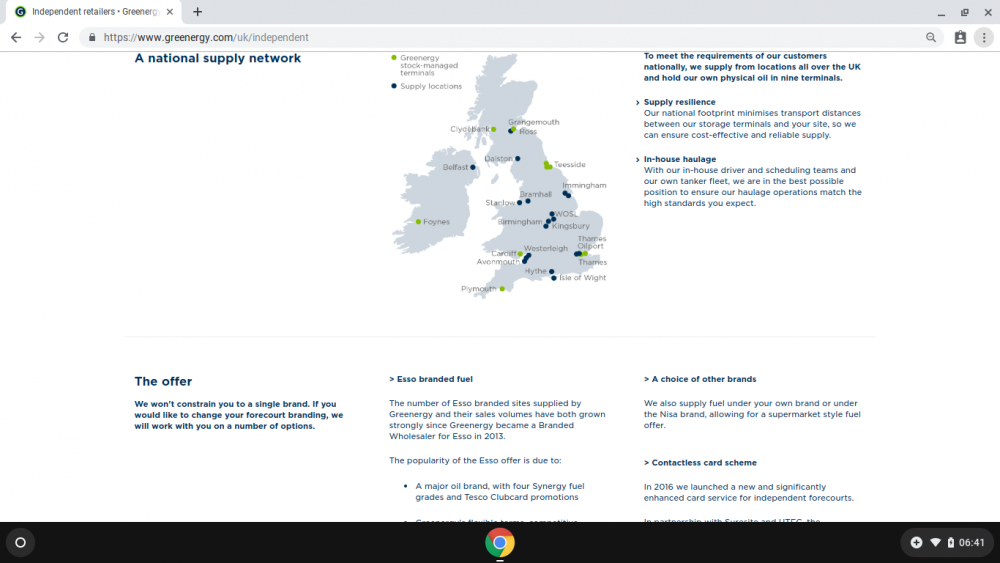Click the Avonmouth map label
Viewport: 1000px width, 563px height.
pos(498,262)
